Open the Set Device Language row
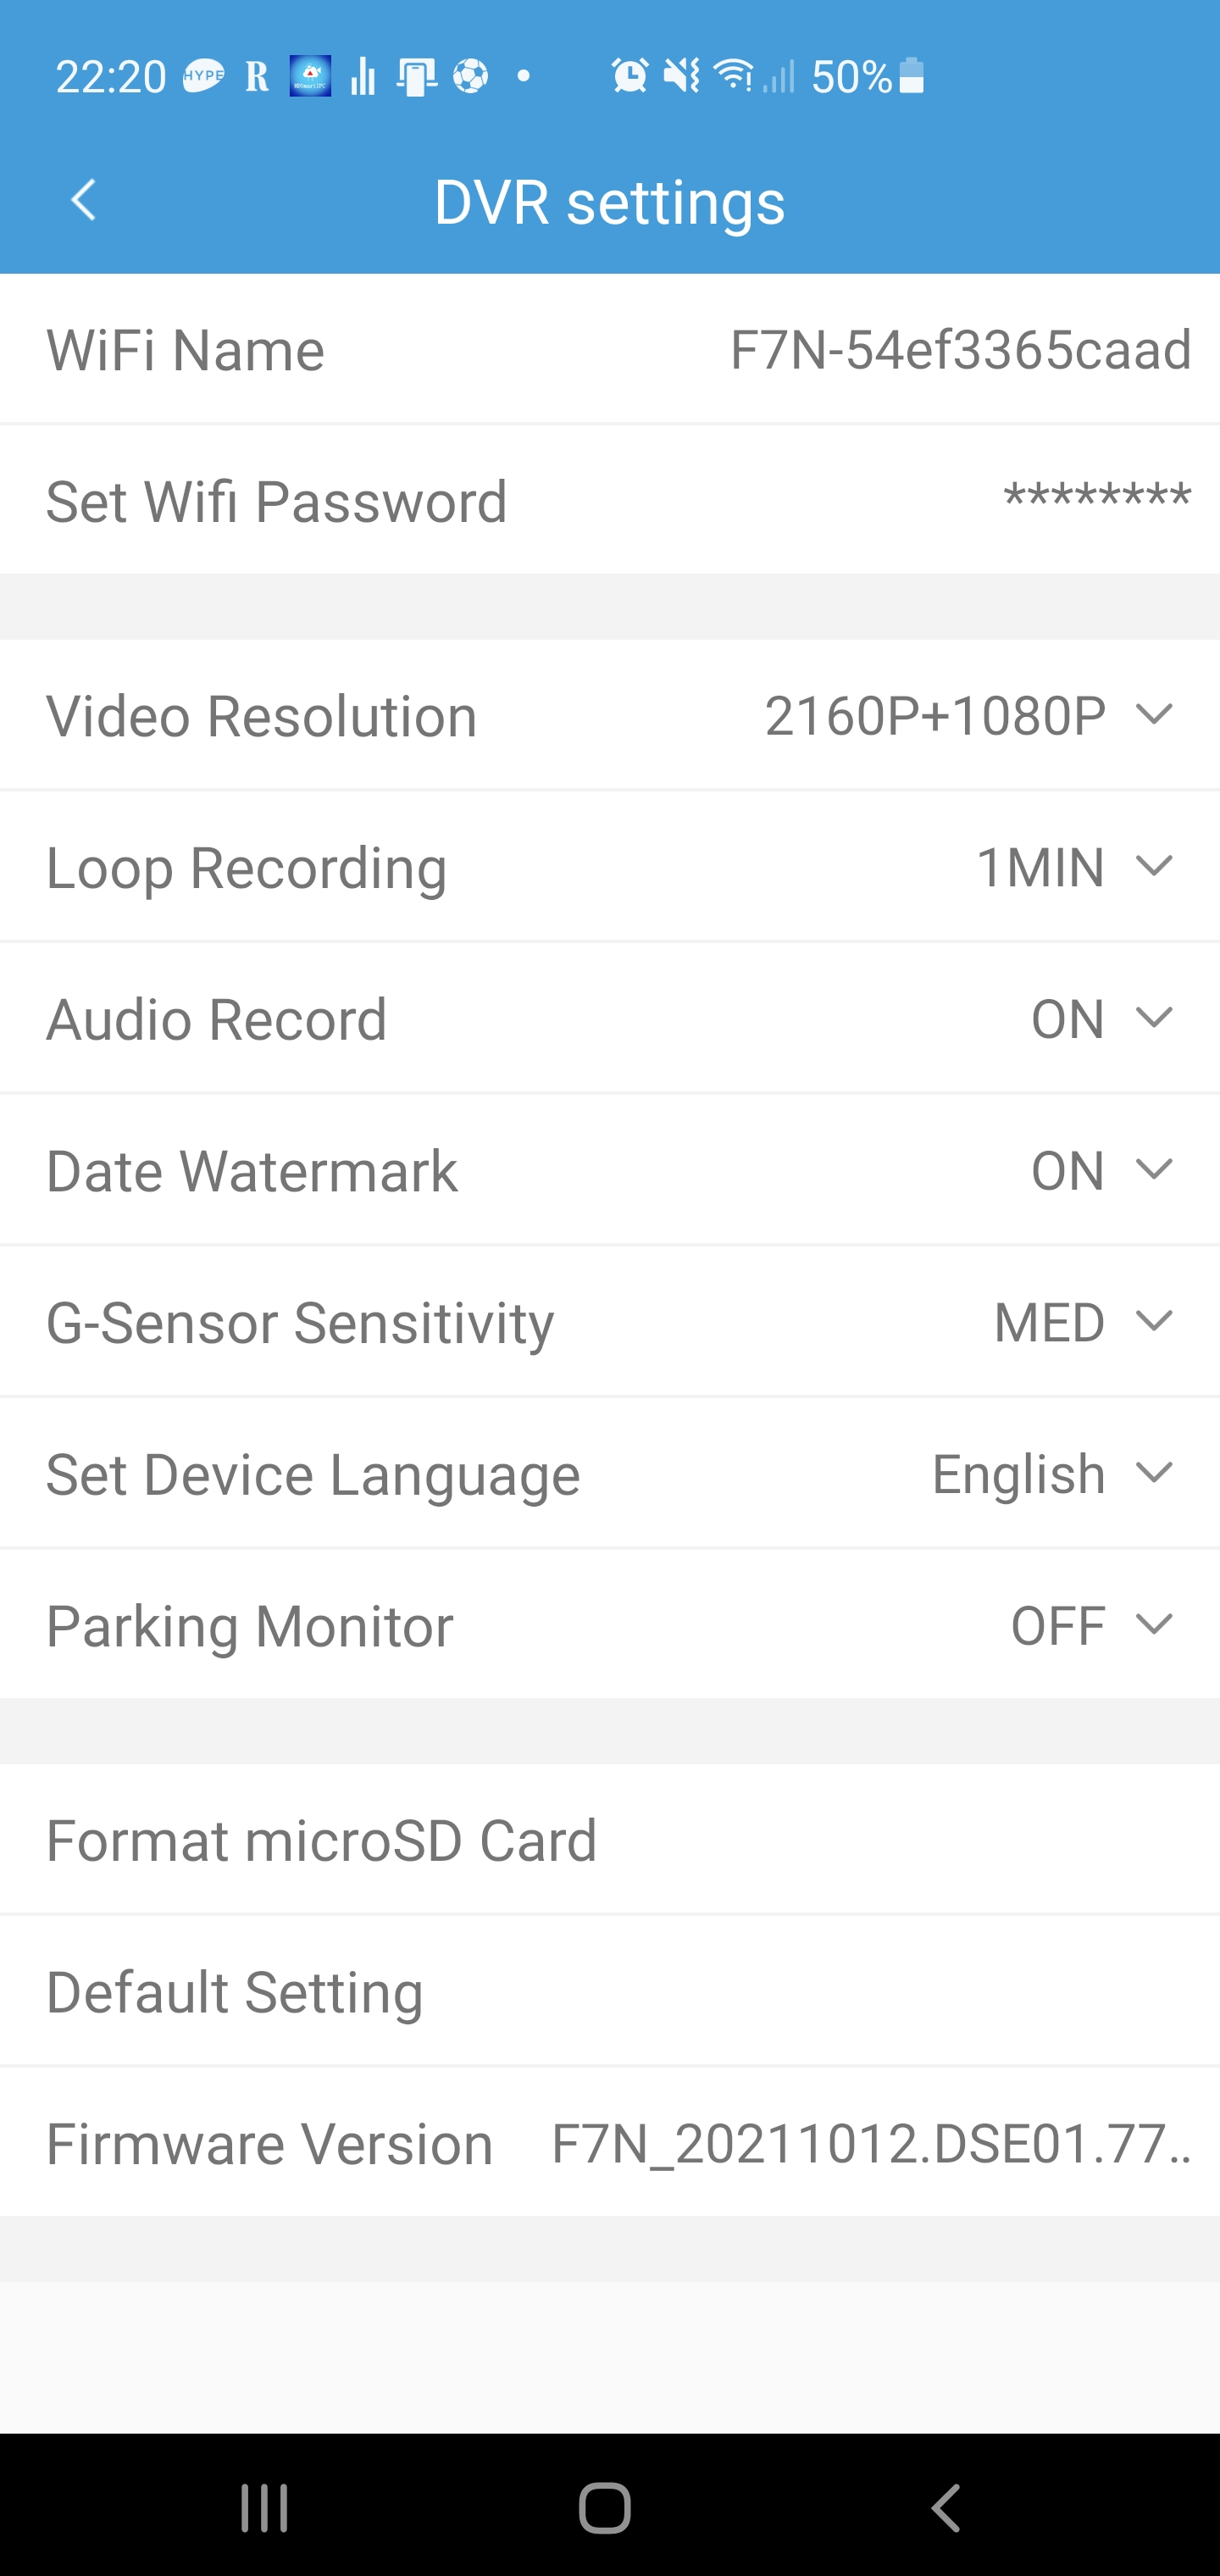 click(x=610, y=1475)
